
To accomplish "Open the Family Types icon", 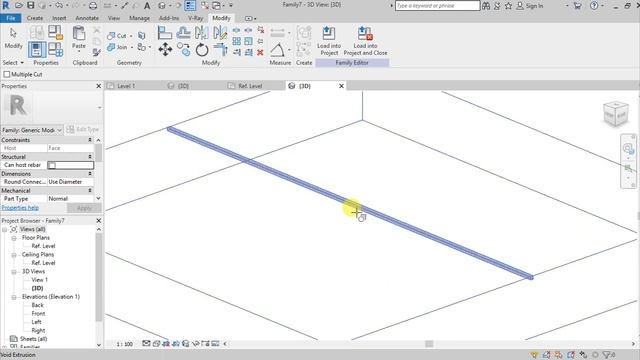I will click(55, 49).
